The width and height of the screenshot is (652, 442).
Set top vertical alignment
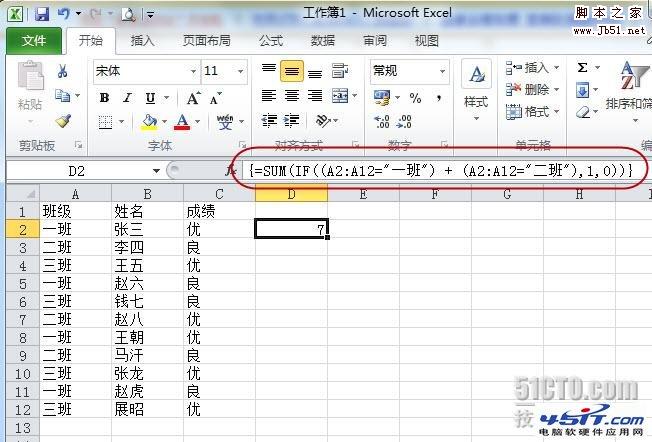269,71
